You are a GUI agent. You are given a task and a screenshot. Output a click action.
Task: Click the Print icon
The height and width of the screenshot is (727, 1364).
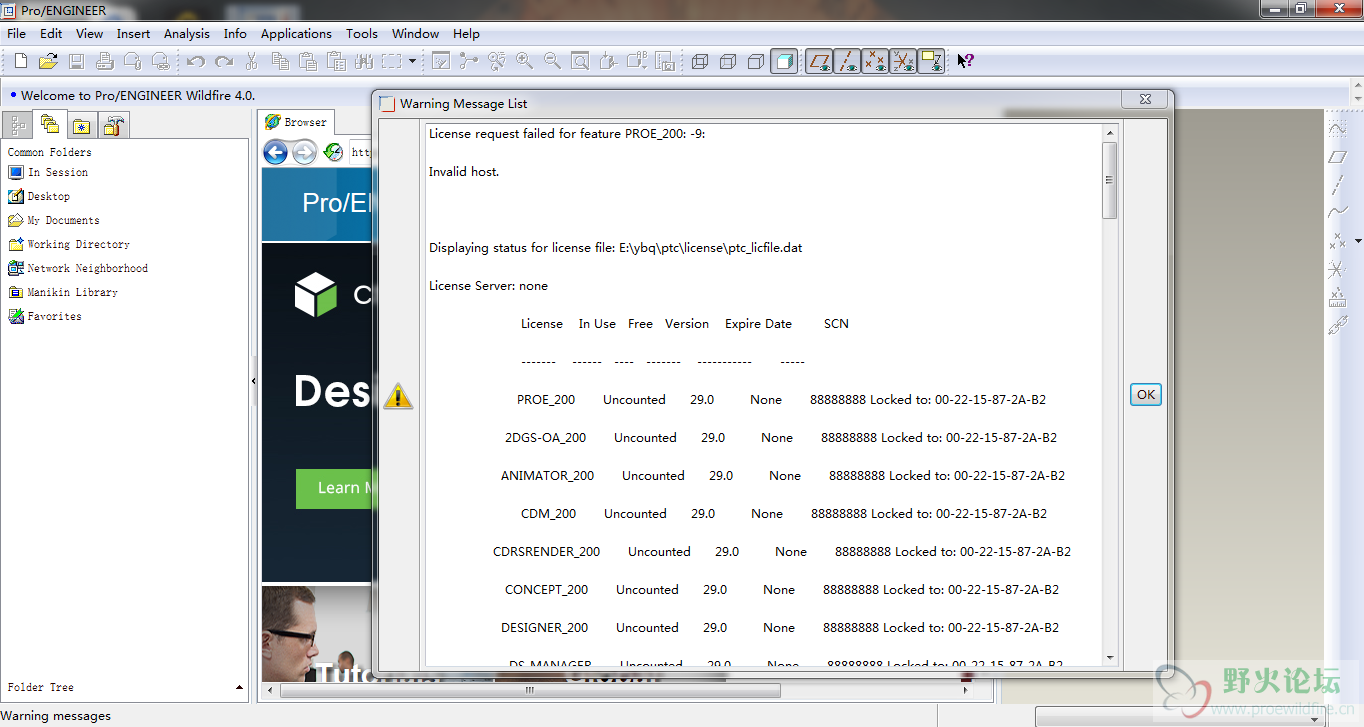point(104,61)
